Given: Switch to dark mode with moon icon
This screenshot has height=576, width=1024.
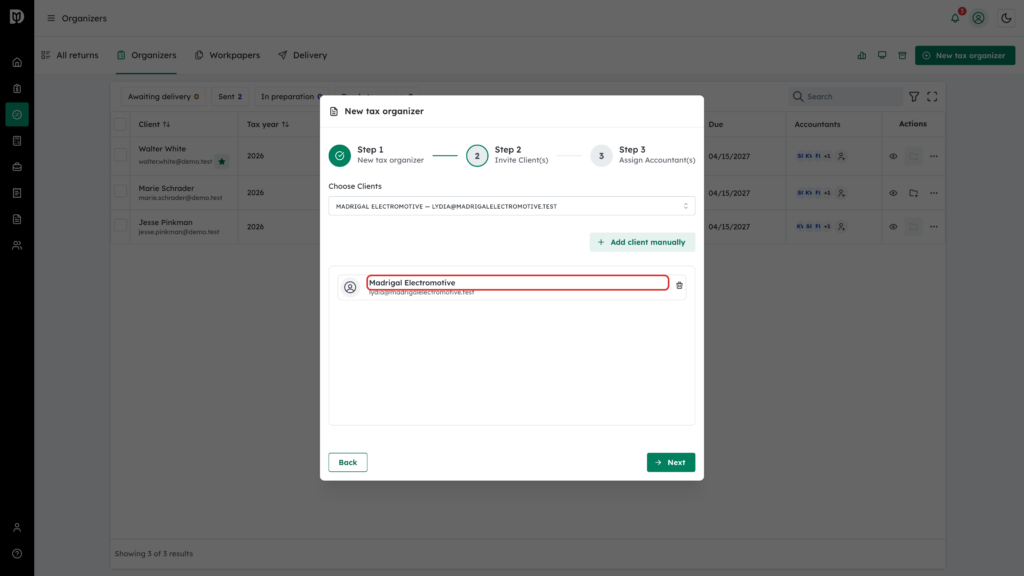Looking at the screenshot, I should click(x=1006, y=18).
